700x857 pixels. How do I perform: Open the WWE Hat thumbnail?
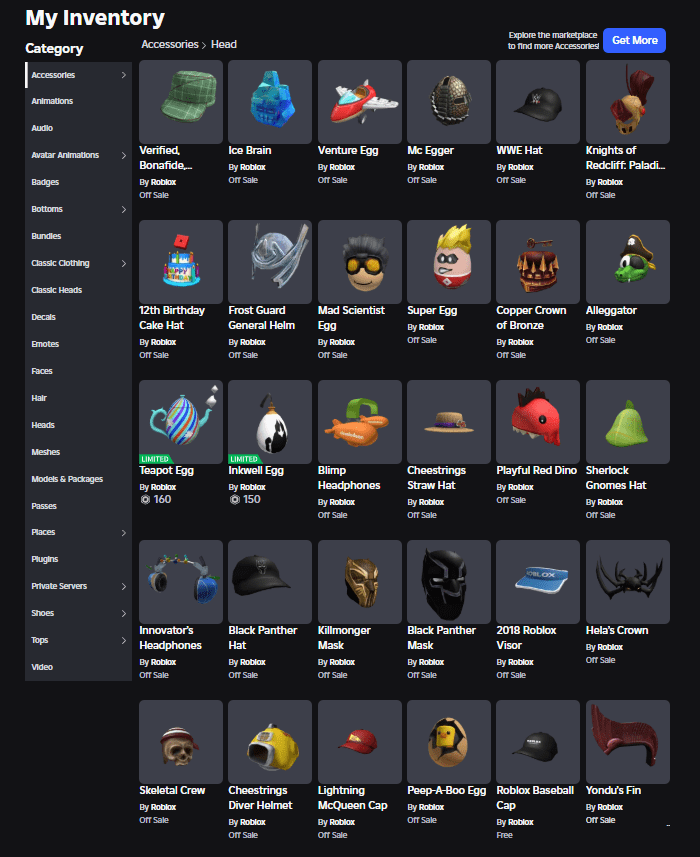[x=538, y=102]
